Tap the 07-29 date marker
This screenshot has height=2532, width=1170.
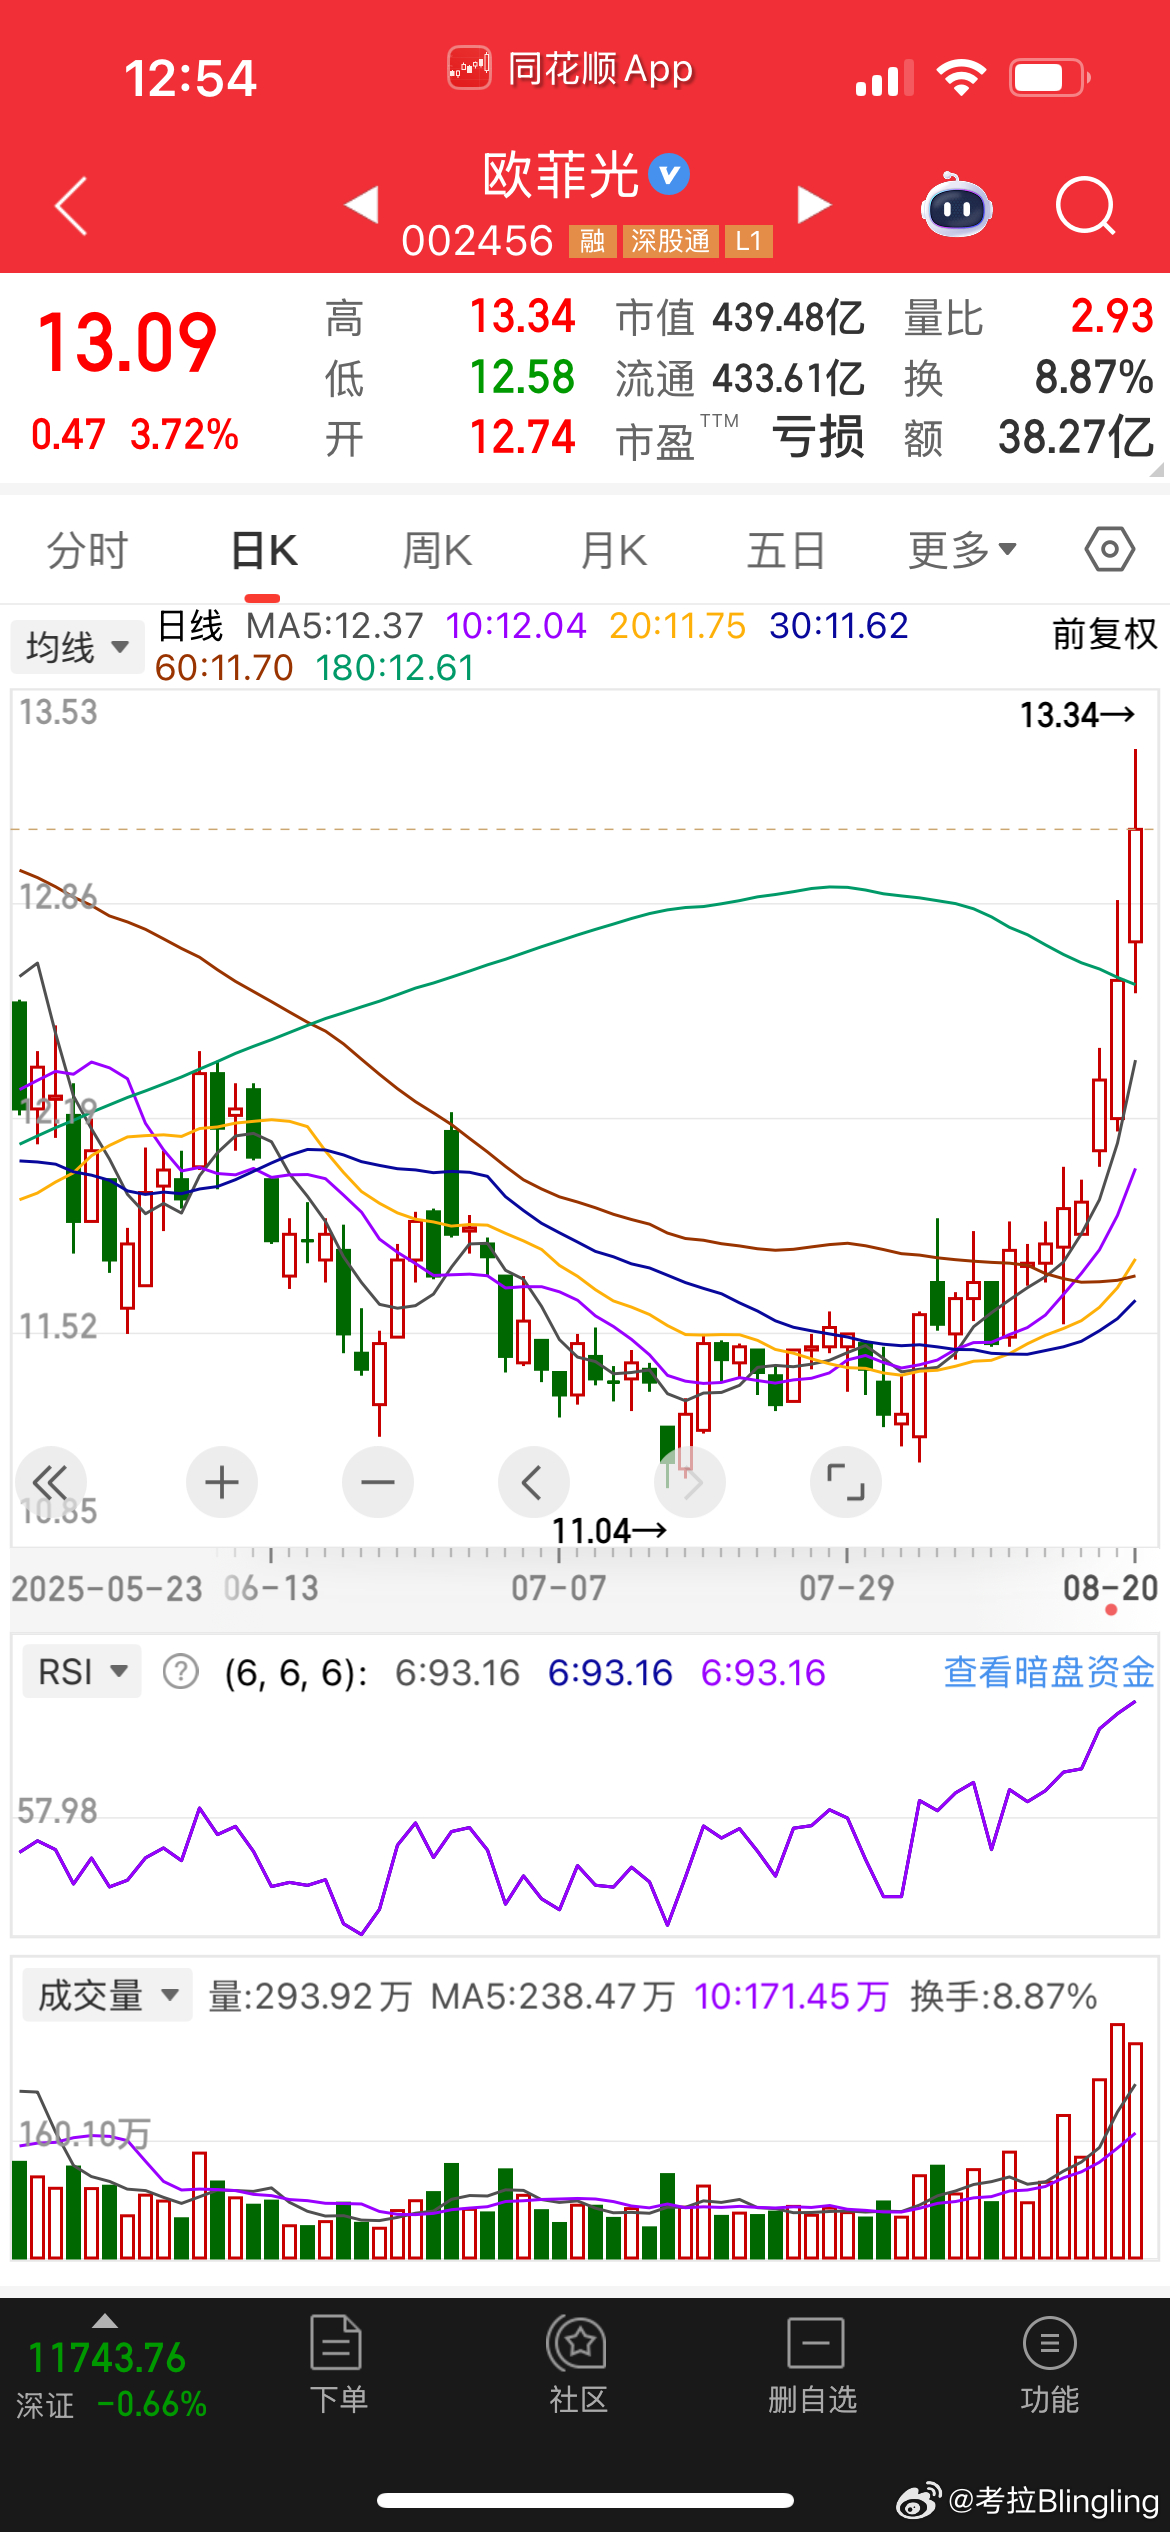847,1588
